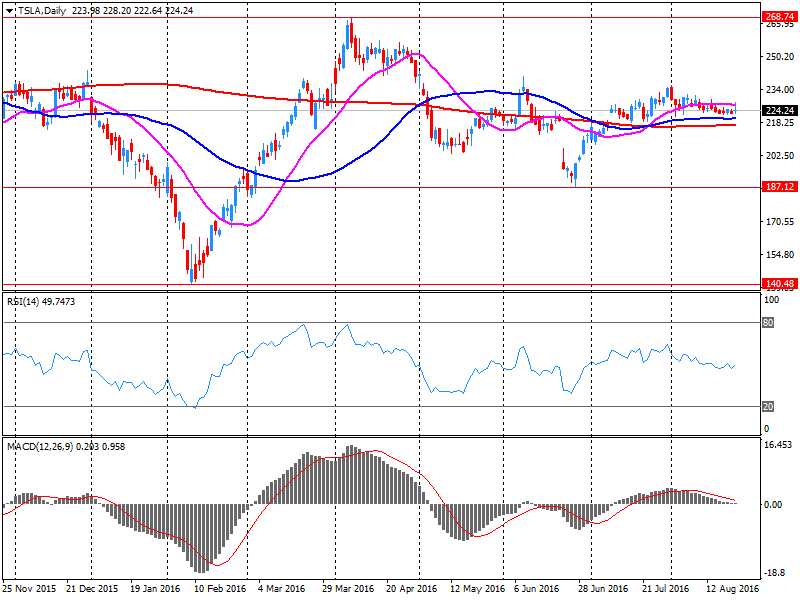Click the 6 Jun 2016 date label
This screenshot has height=600, width=800.
tap(537, 588)
